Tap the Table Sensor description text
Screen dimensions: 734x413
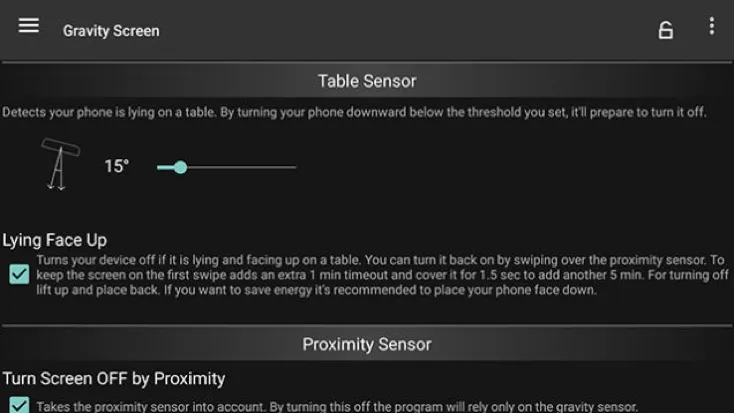[354, 112]
